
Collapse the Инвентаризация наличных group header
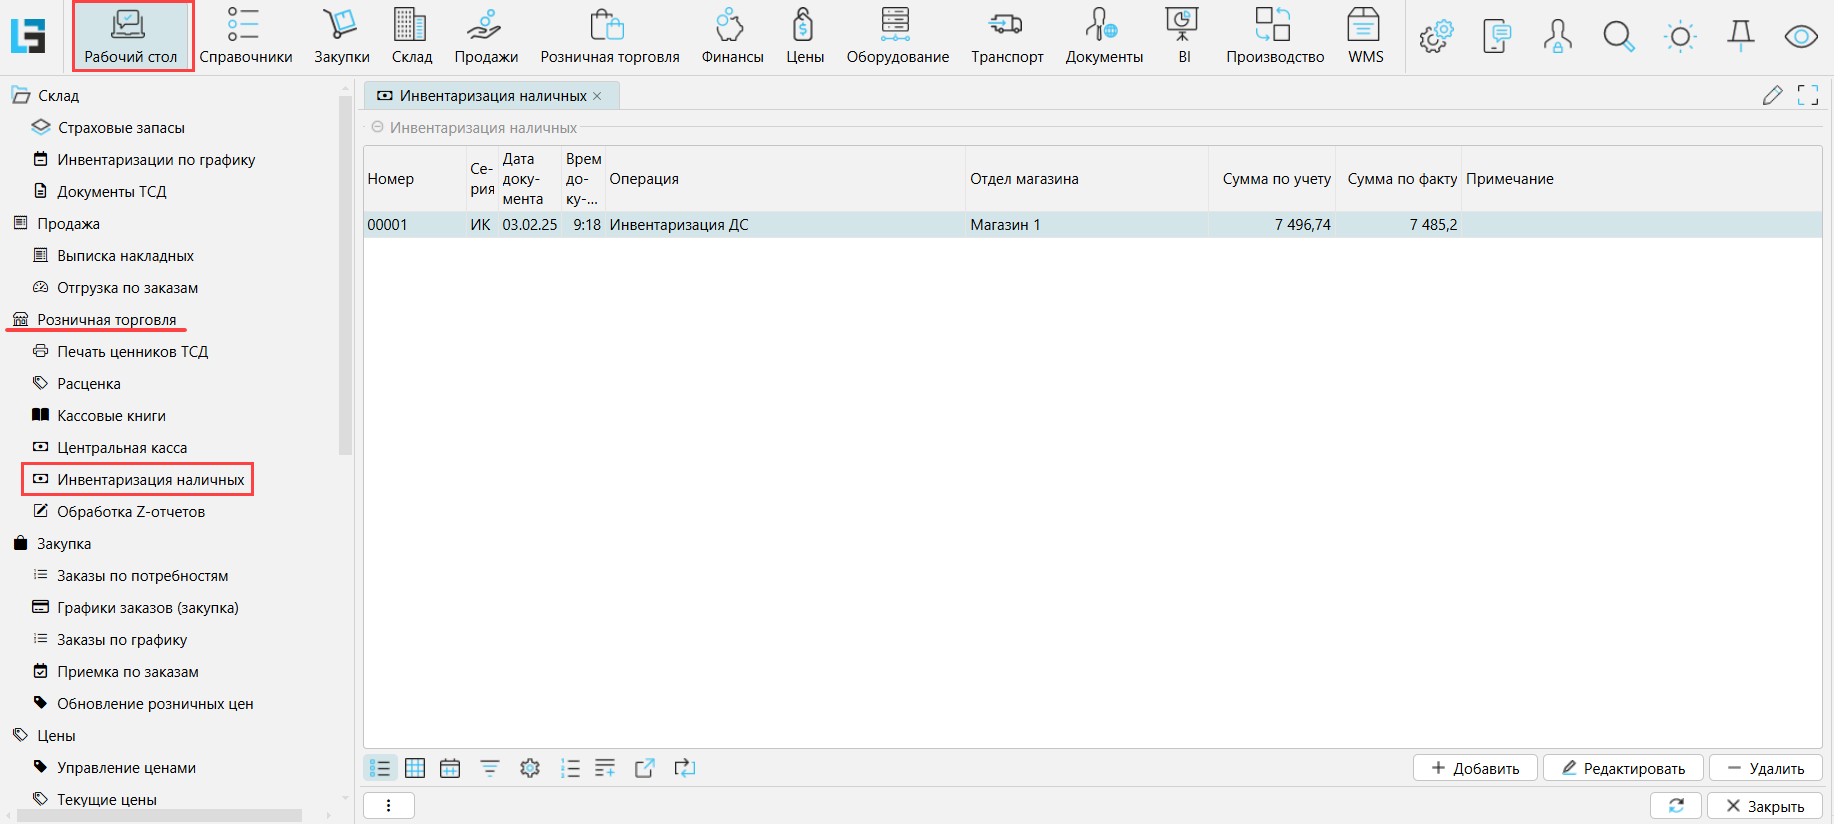click(x=378, y=128)
